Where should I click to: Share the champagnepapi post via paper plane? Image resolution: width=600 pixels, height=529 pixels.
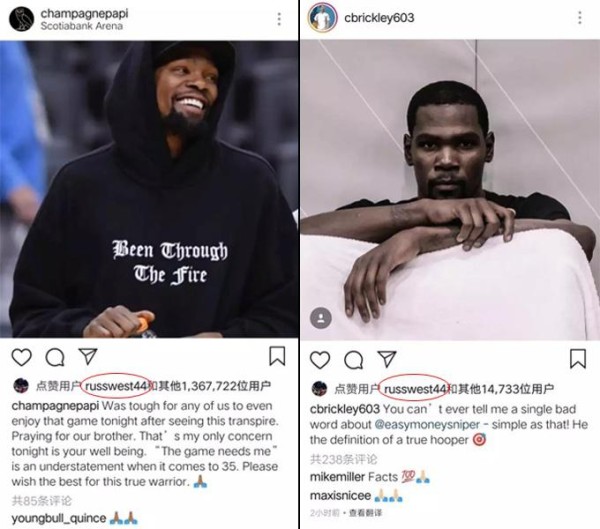pyautogui.click(x=88, y=356)
